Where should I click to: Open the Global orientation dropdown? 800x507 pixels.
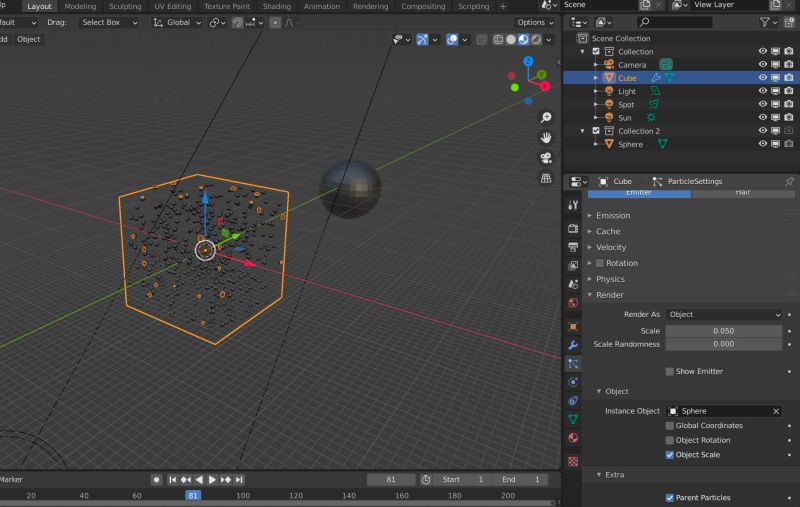[177, 22]
